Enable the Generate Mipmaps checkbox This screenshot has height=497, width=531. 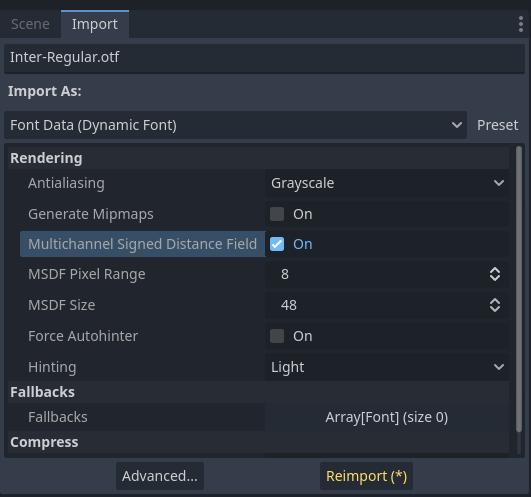(x=277, y=214)
